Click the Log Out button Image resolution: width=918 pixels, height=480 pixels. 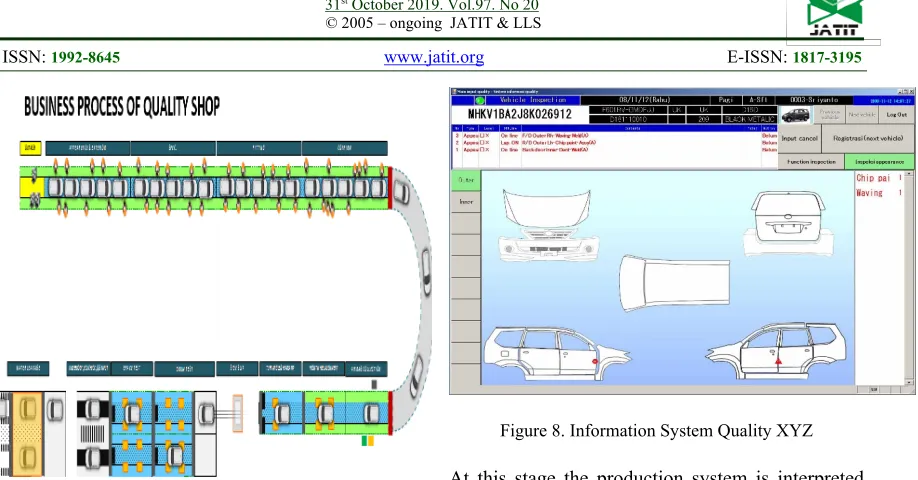coord(896,115)
